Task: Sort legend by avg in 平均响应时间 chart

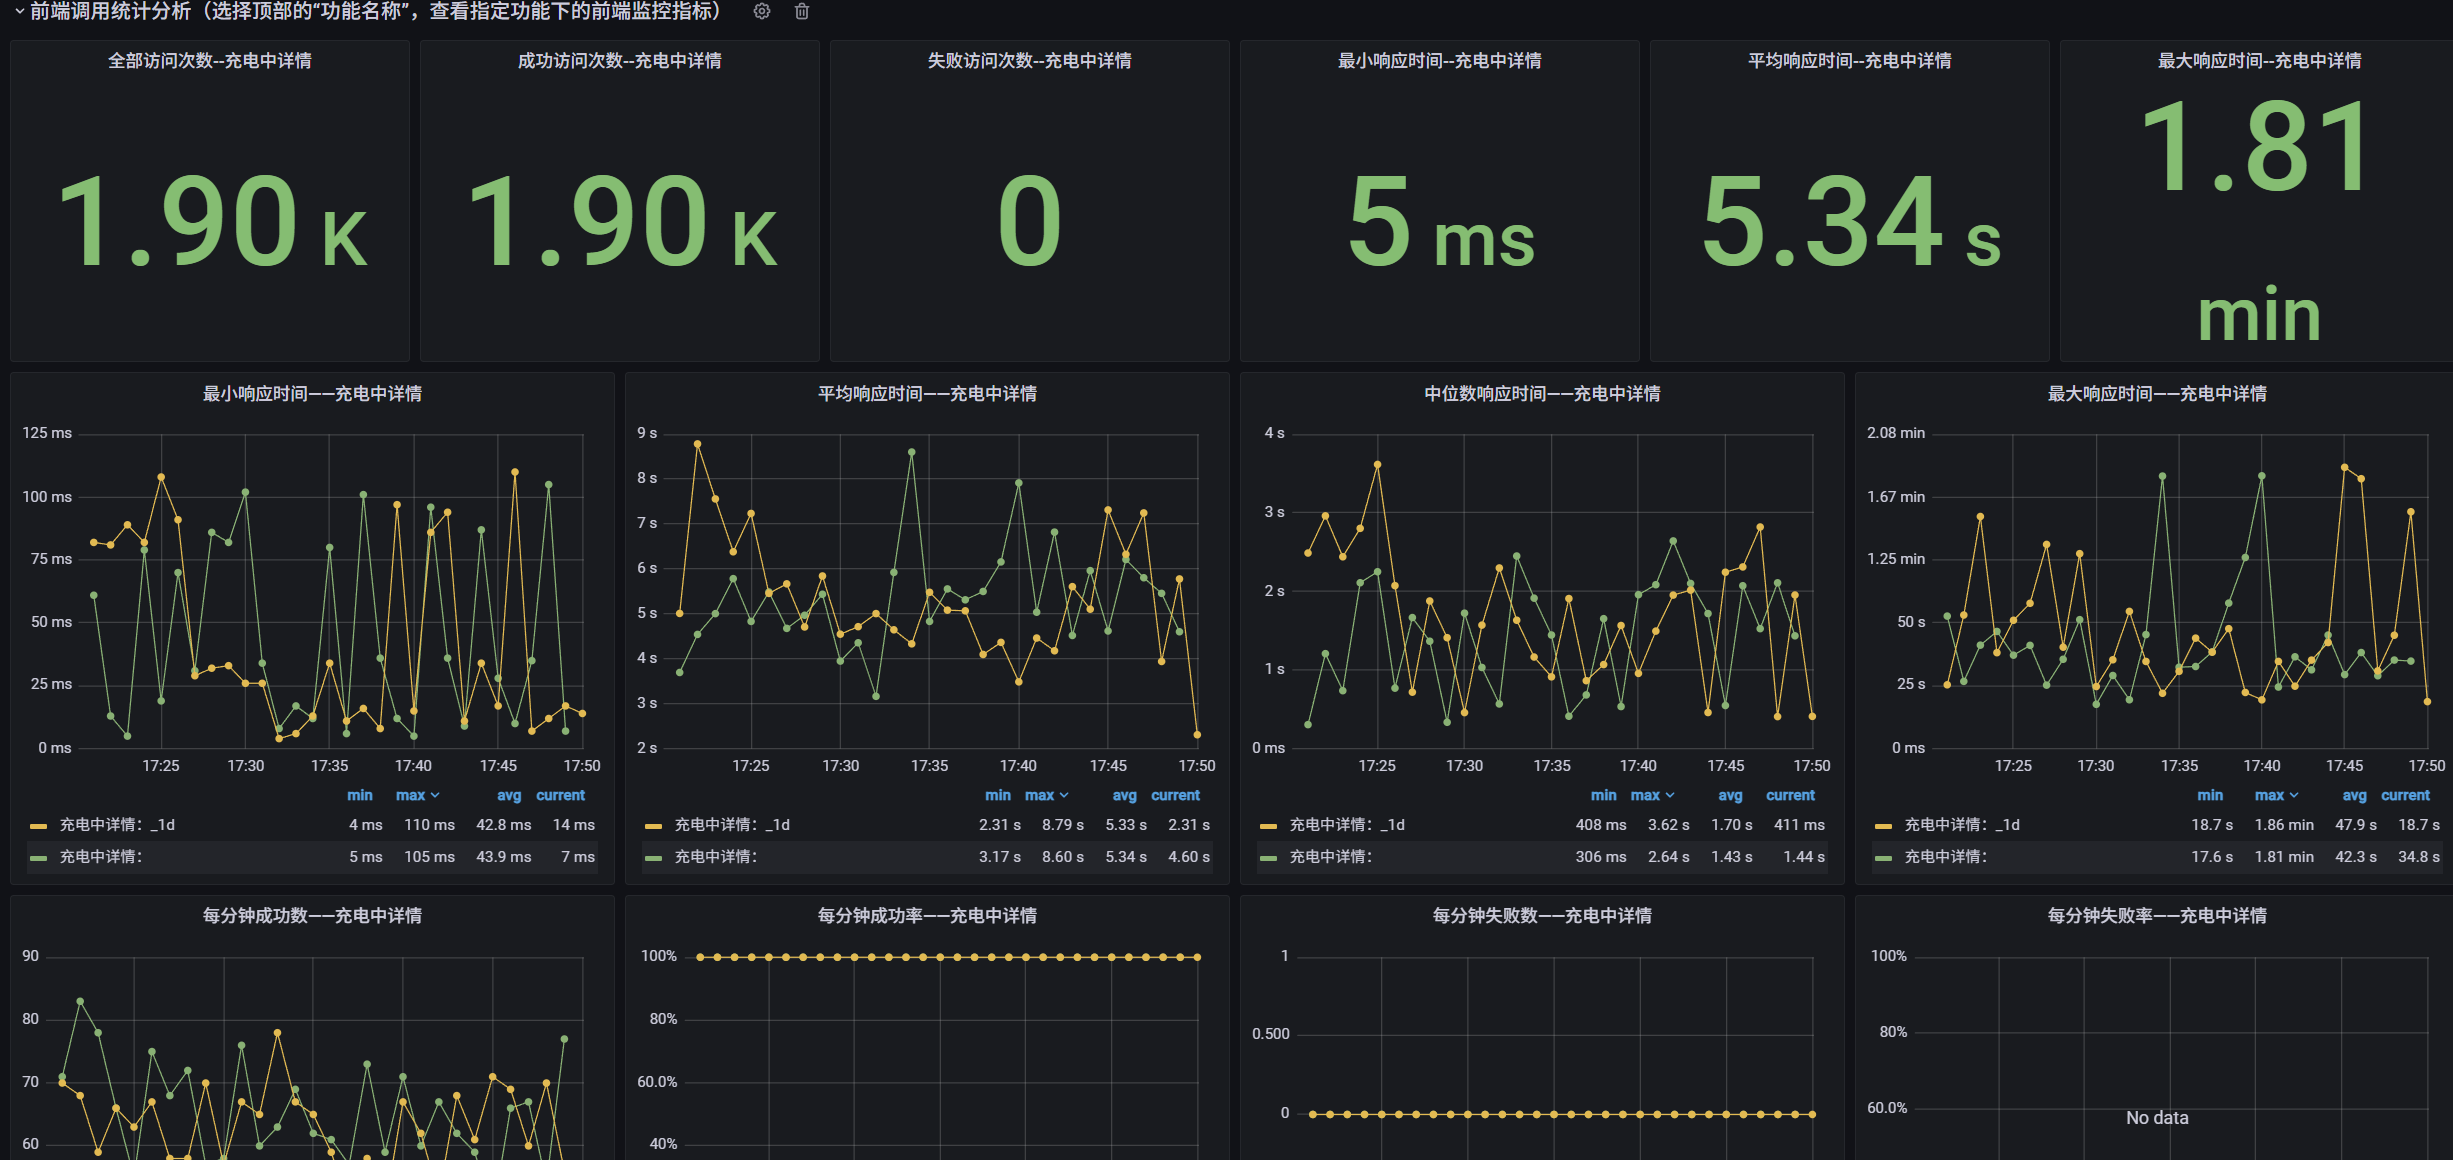Action: (x=1124, y=795)
